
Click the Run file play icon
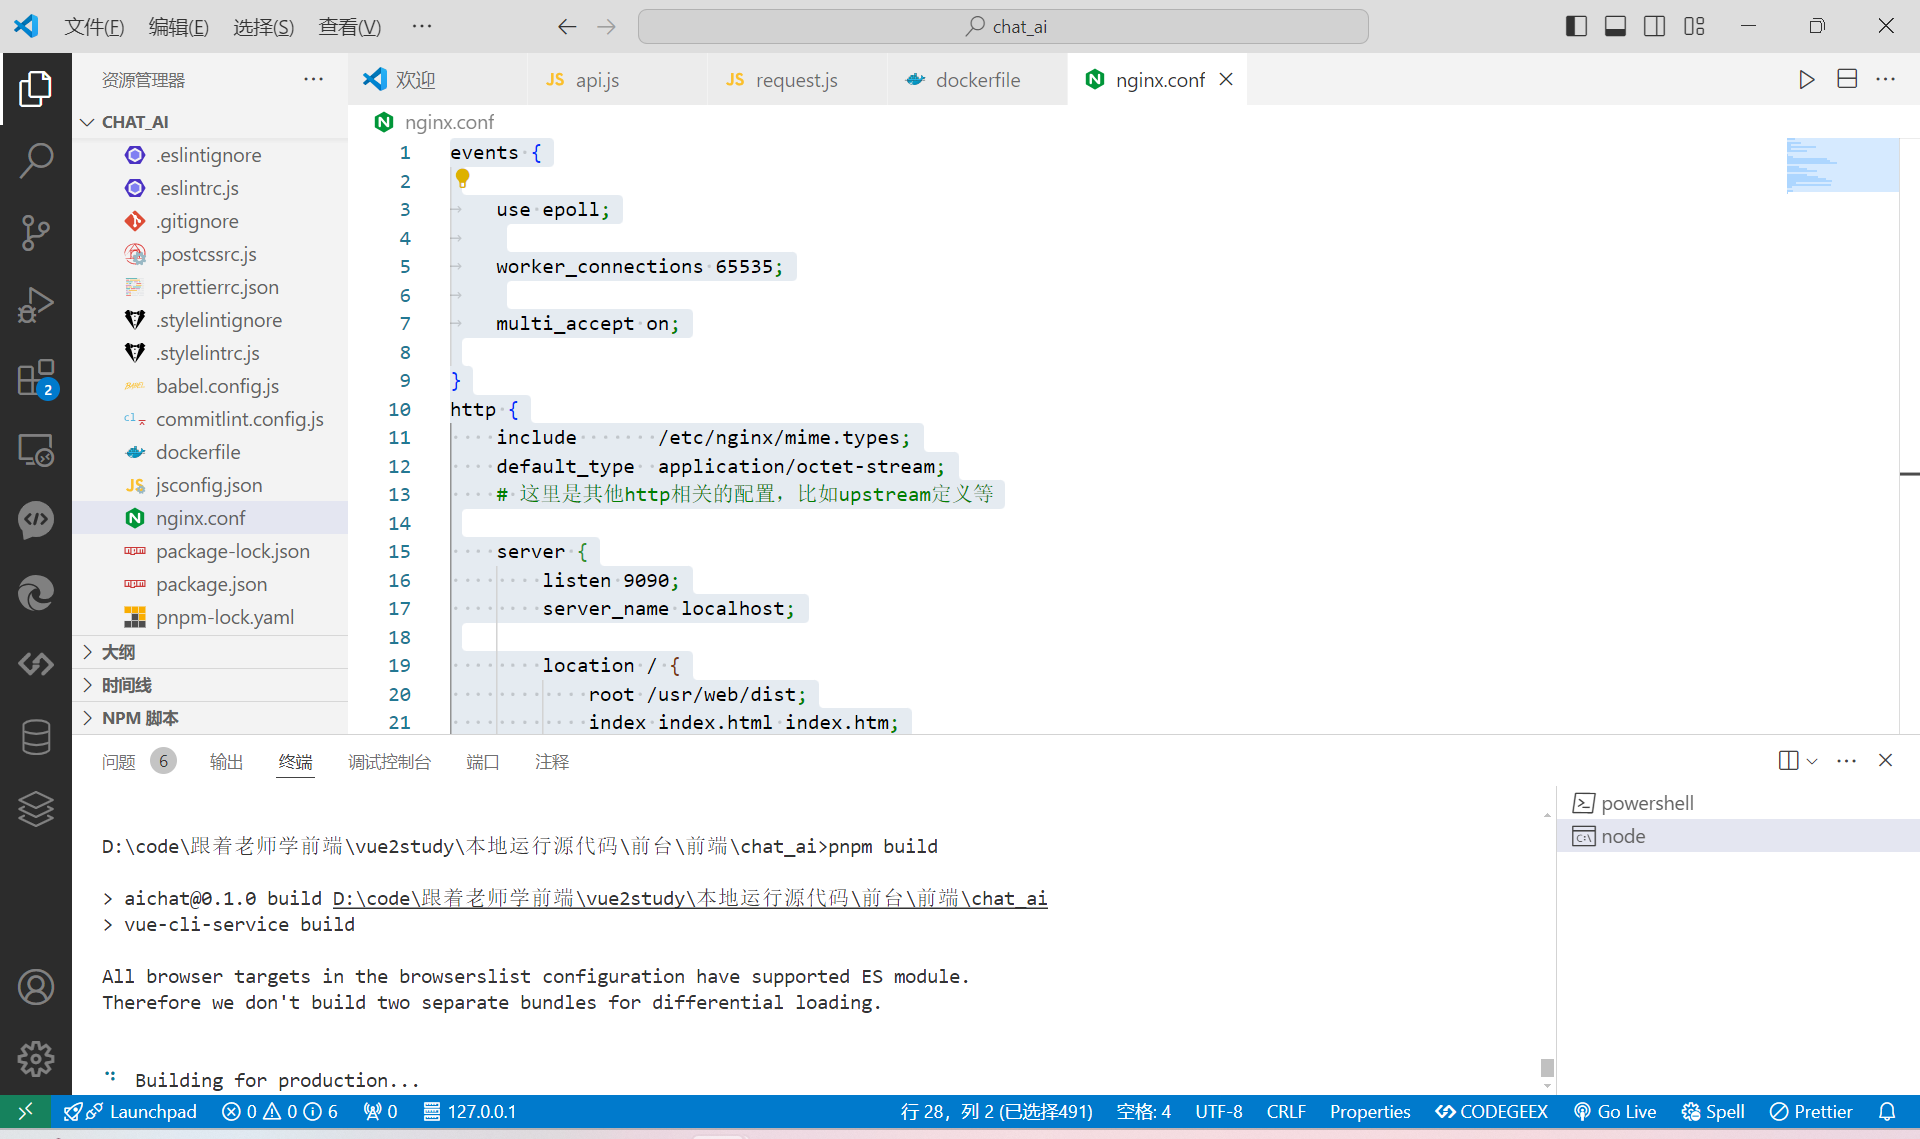pos(1806,80)
